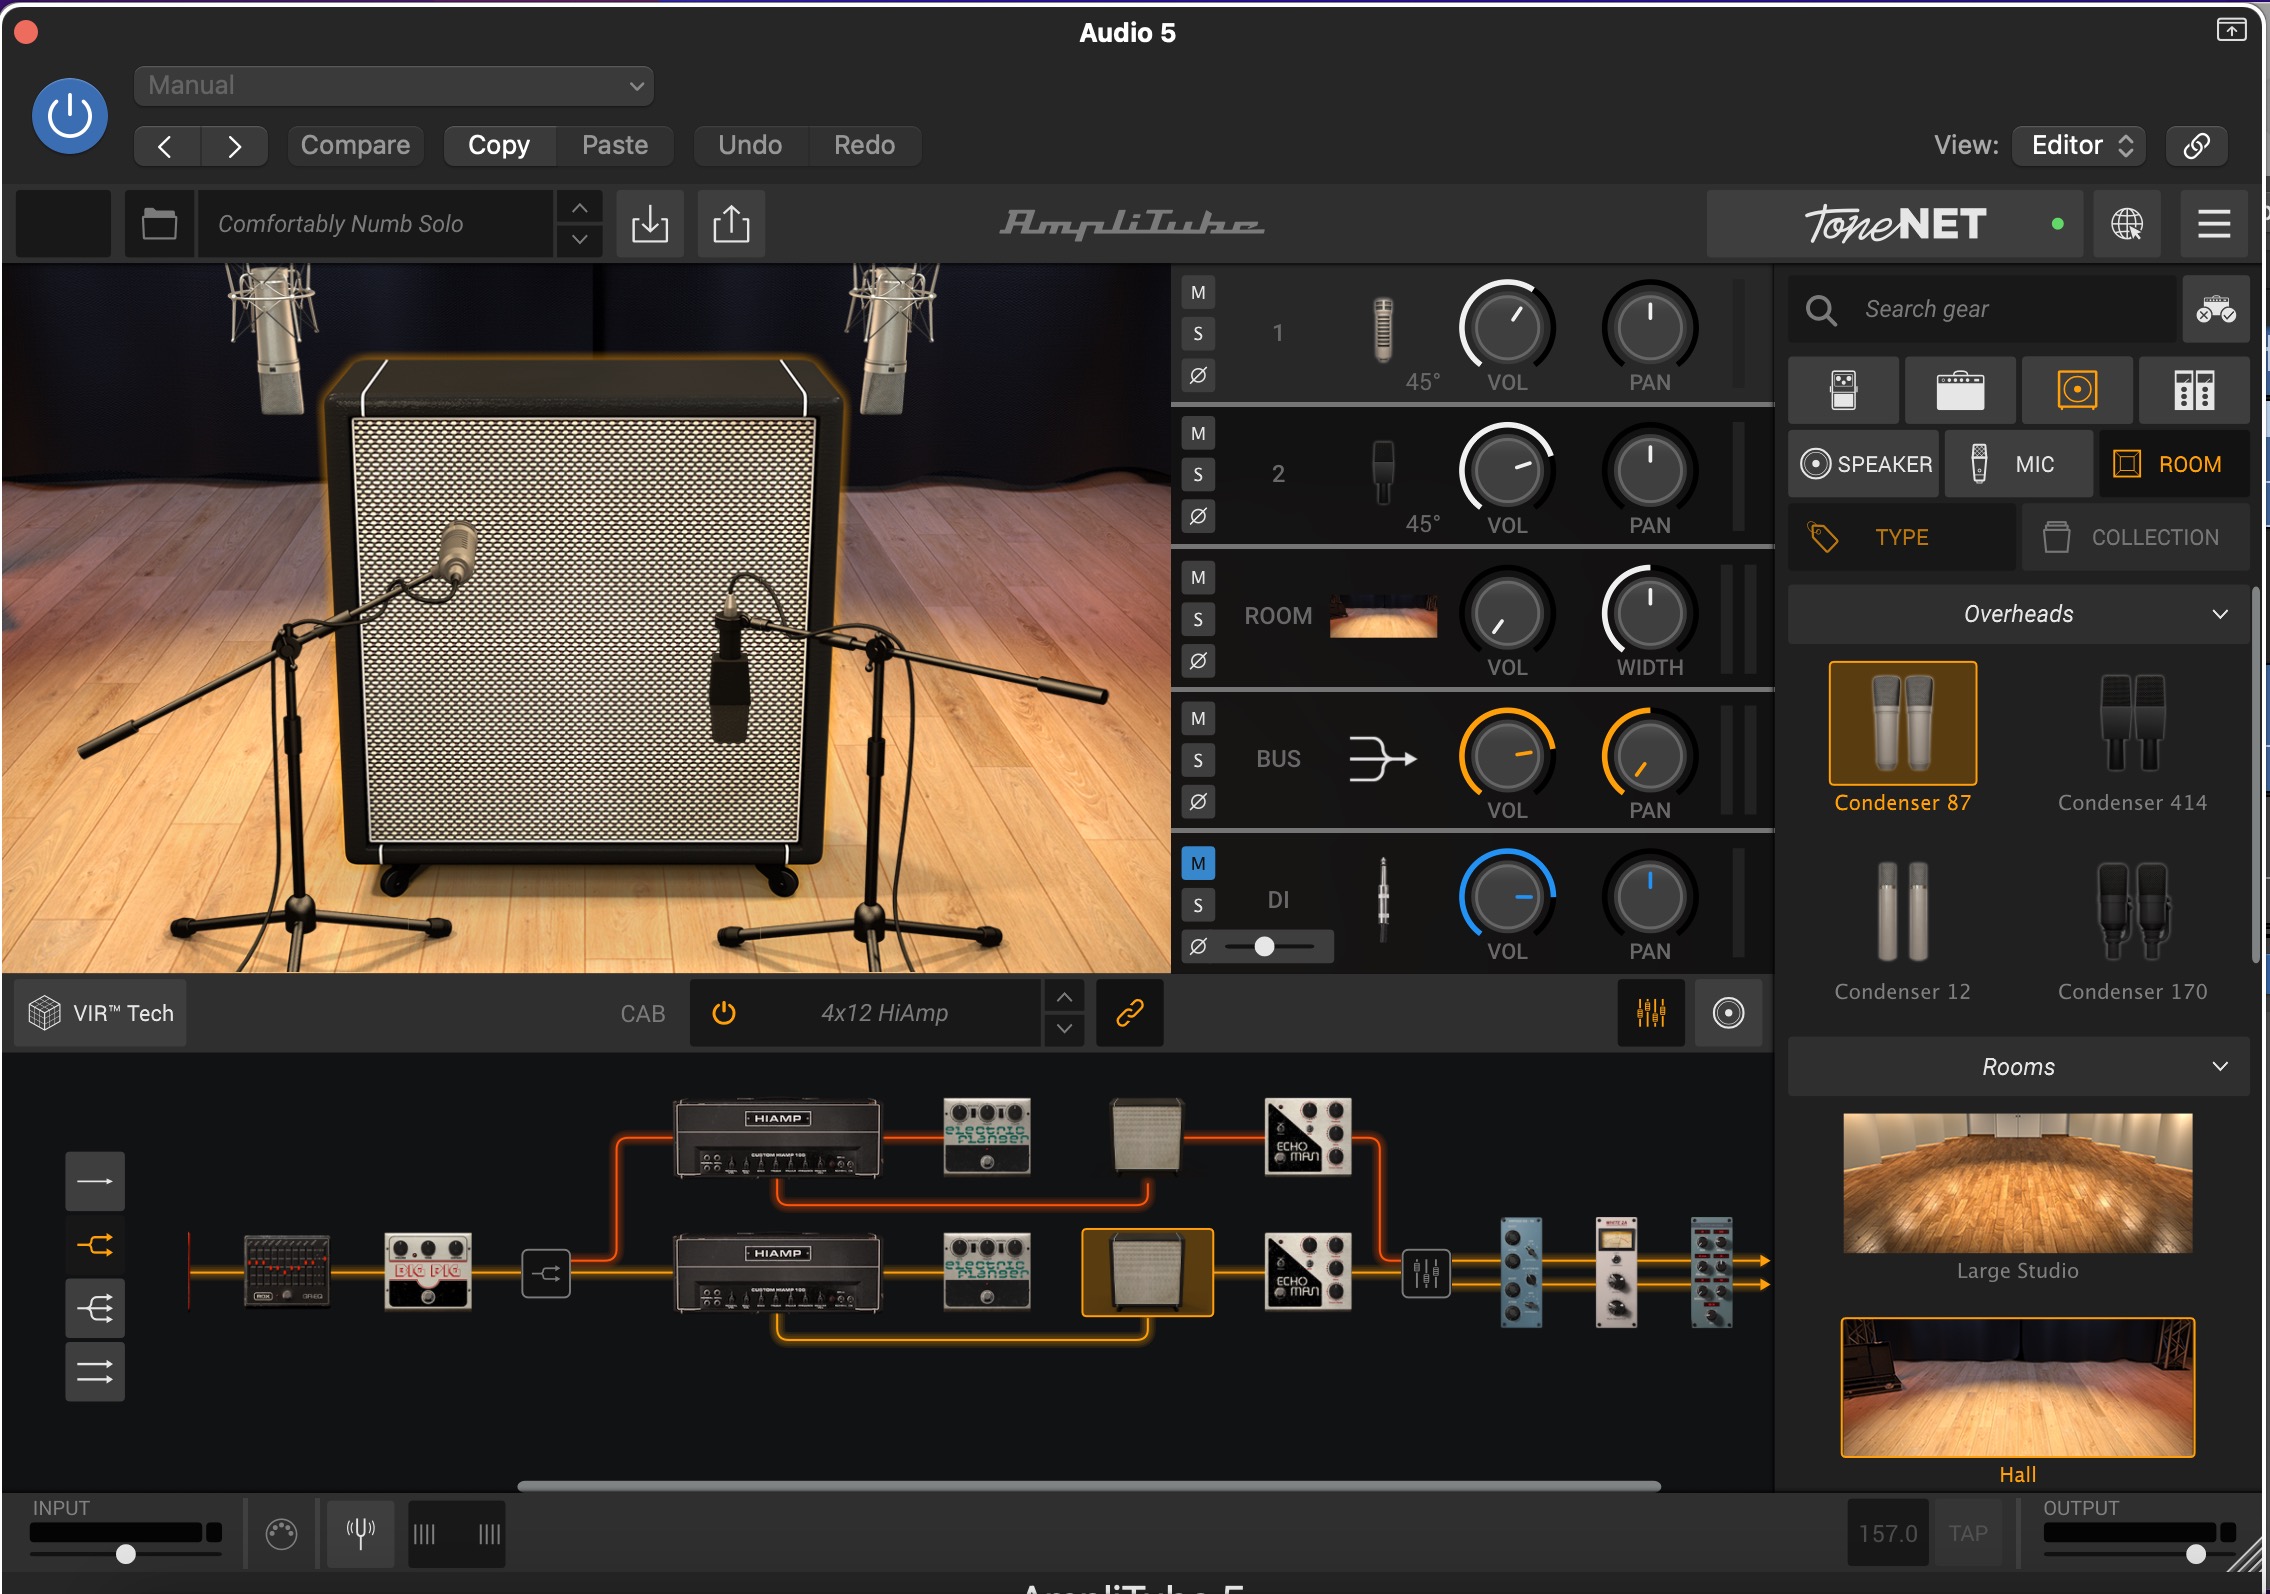
Task: Go to previous preset with left arrow
Action: coord(166,146)
